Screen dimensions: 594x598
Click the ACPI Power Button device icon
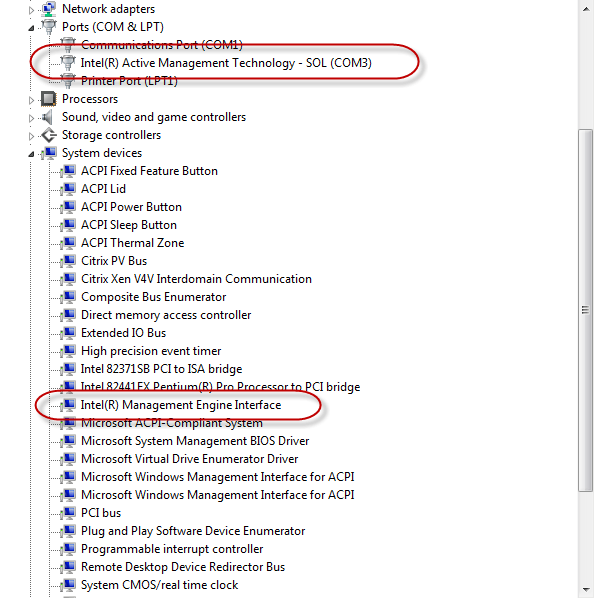click(68, 207)
